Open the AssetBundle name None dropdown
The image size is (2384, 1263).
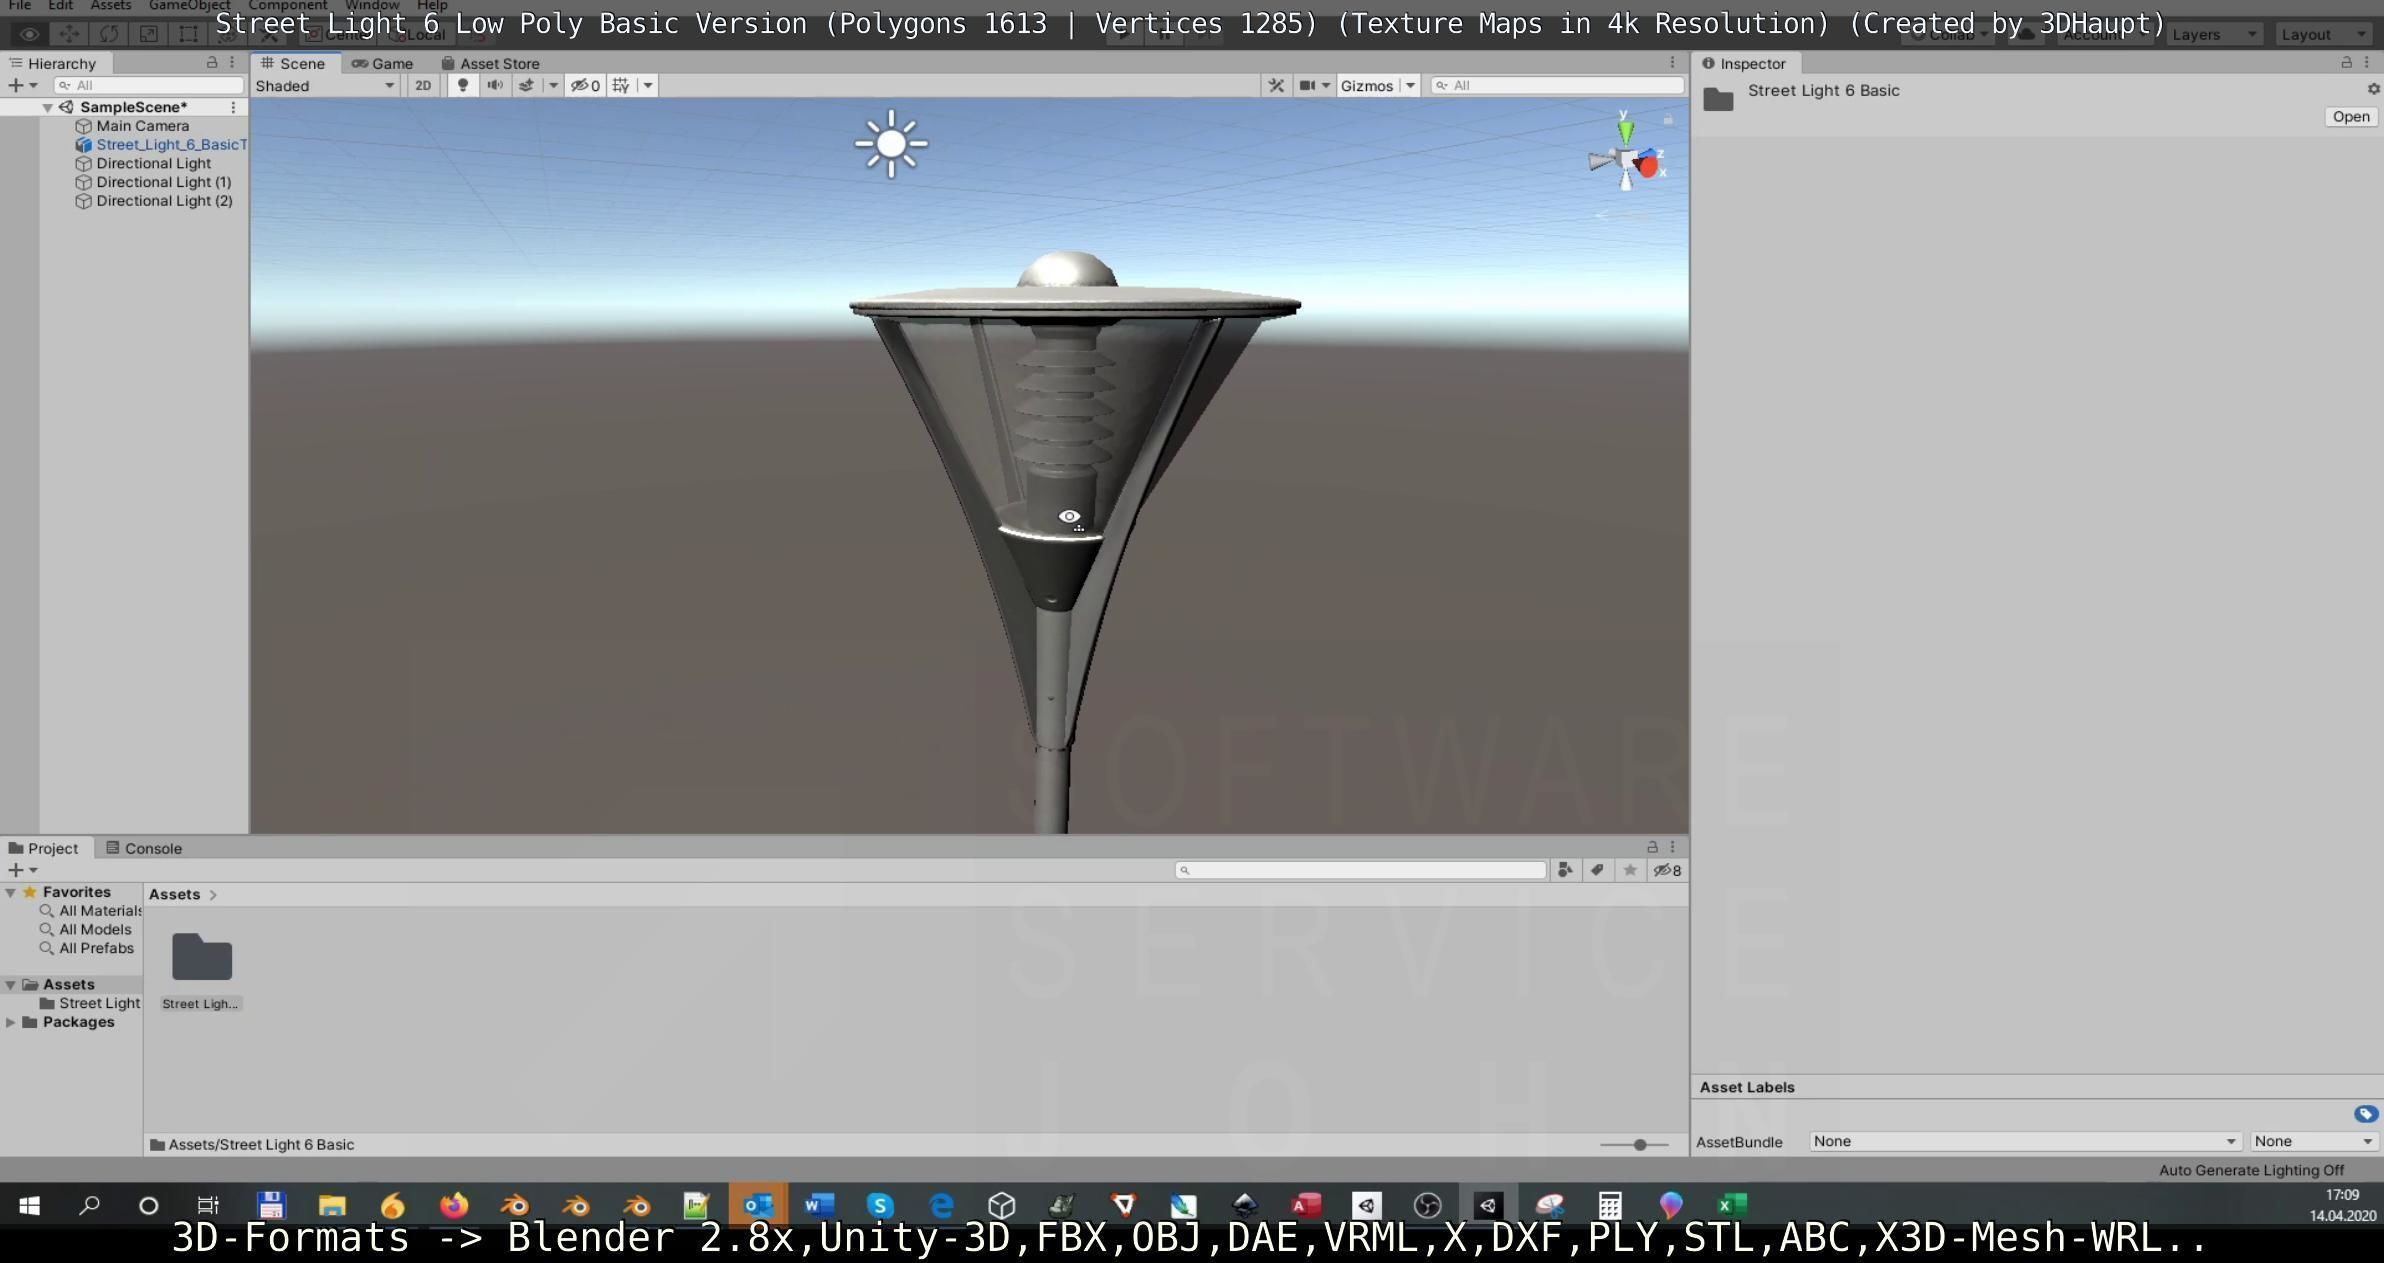(2024, 1141)
